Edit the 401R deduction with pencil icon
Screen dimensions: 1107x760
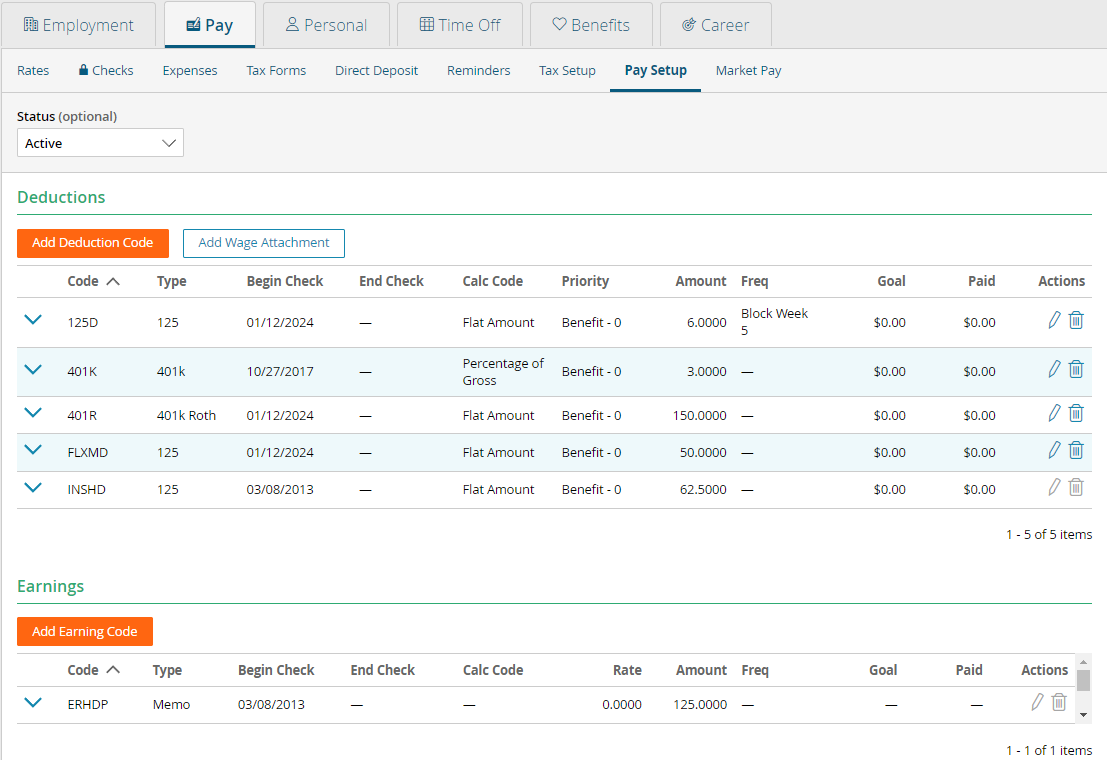(x=1054, y=413)
